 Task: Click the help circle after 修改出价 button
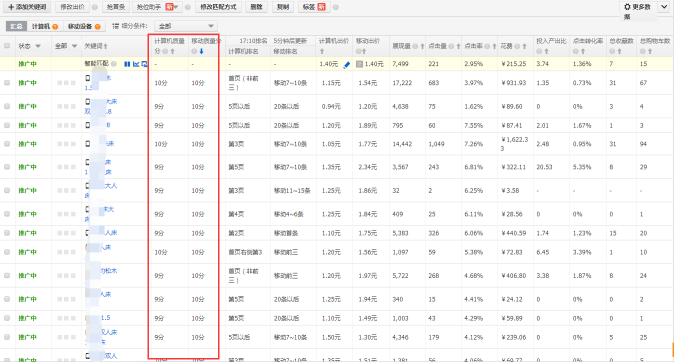[x=95, y=7]
